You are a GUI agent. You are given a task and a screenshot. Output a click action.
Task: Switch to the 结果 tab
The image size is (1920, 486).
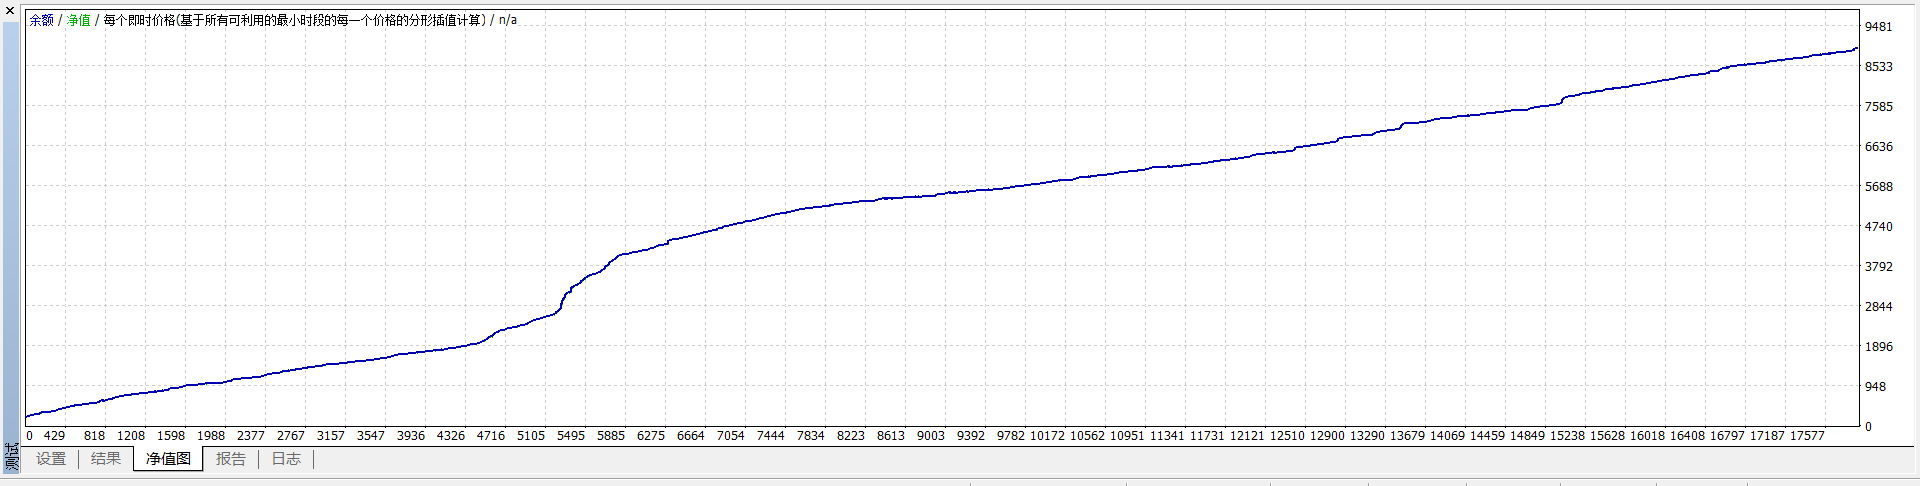coord(106,459)
